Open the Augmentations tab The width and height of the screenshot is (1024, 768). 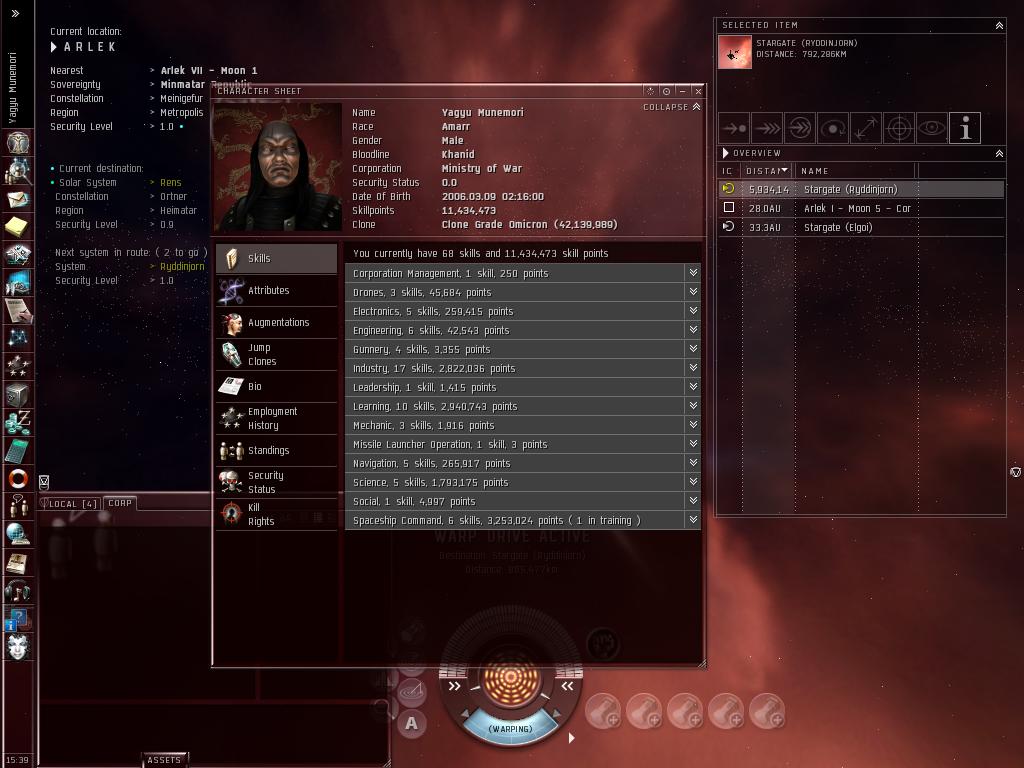276,323
